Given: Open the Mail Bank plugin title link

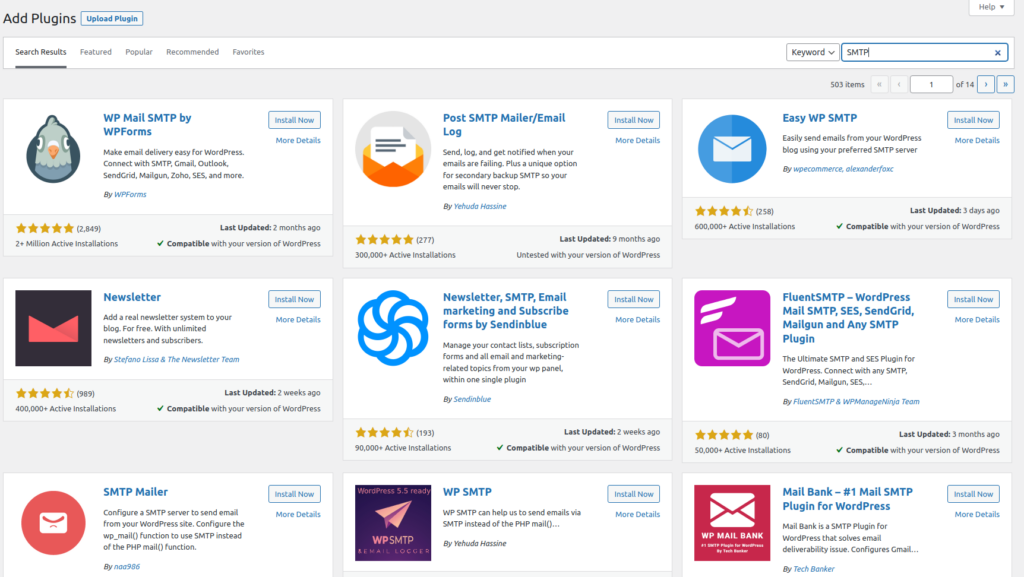Looking at the screenshot, I should tap(848, 499).
